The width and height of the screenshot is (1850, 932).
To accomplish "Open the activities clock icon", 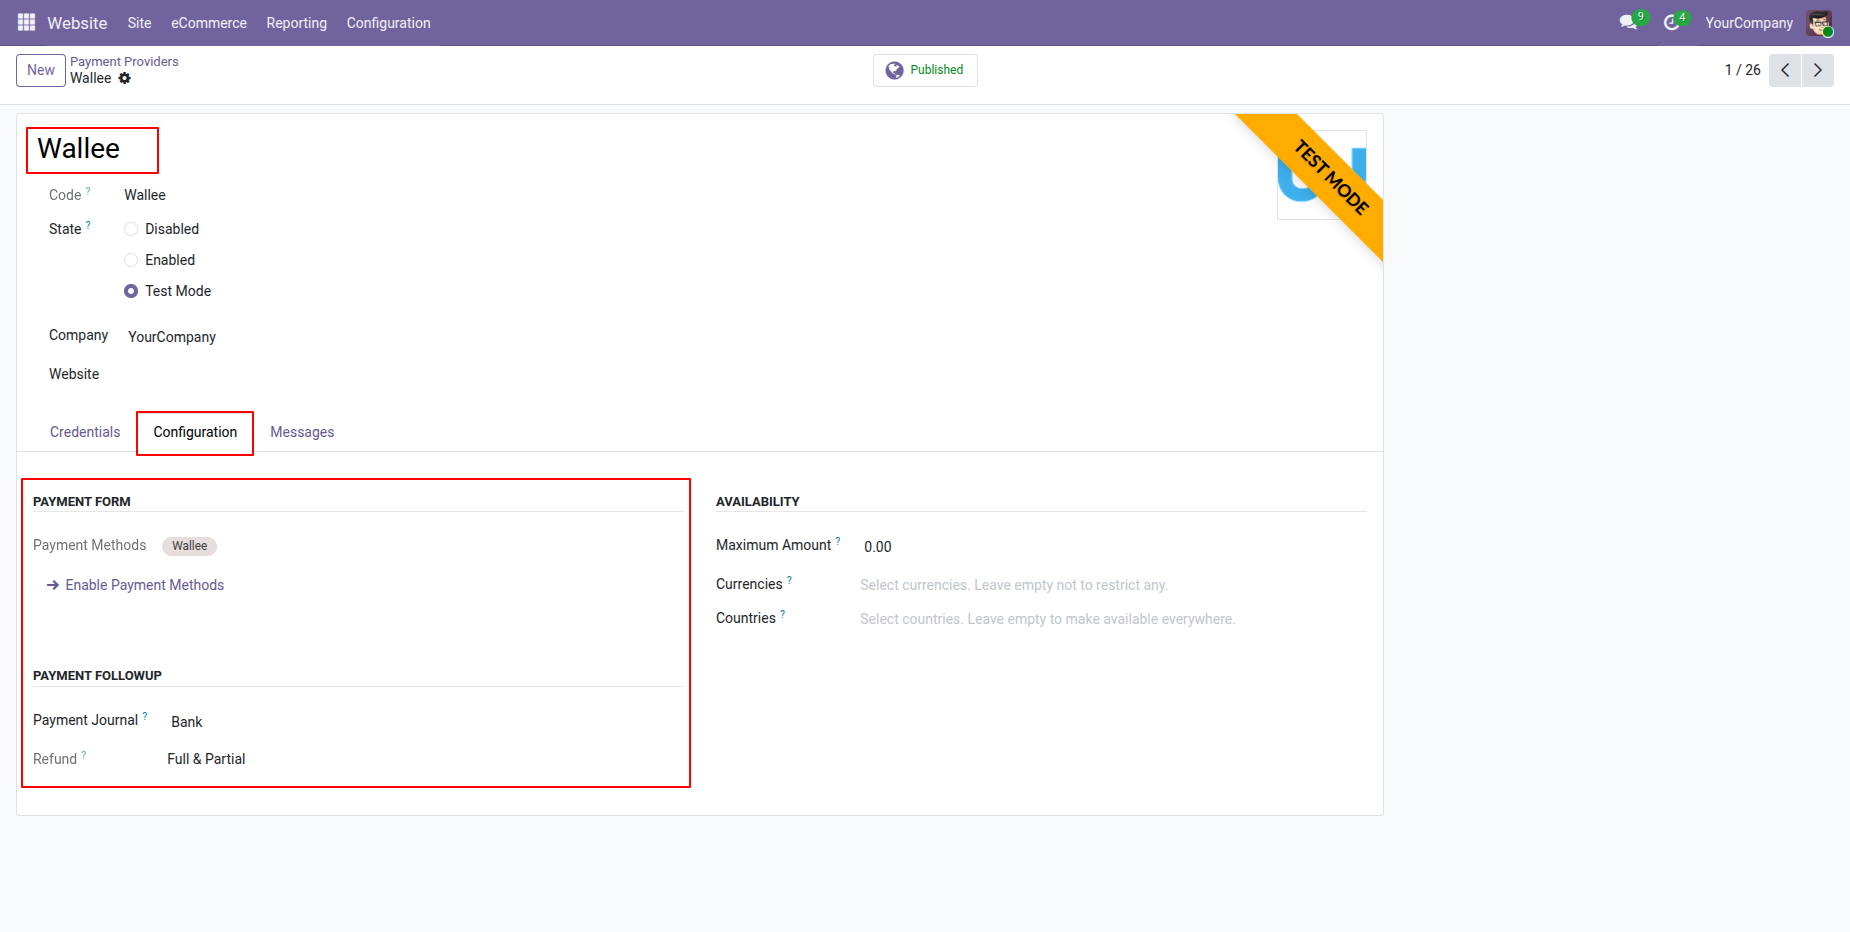I will pos(1672,22).
